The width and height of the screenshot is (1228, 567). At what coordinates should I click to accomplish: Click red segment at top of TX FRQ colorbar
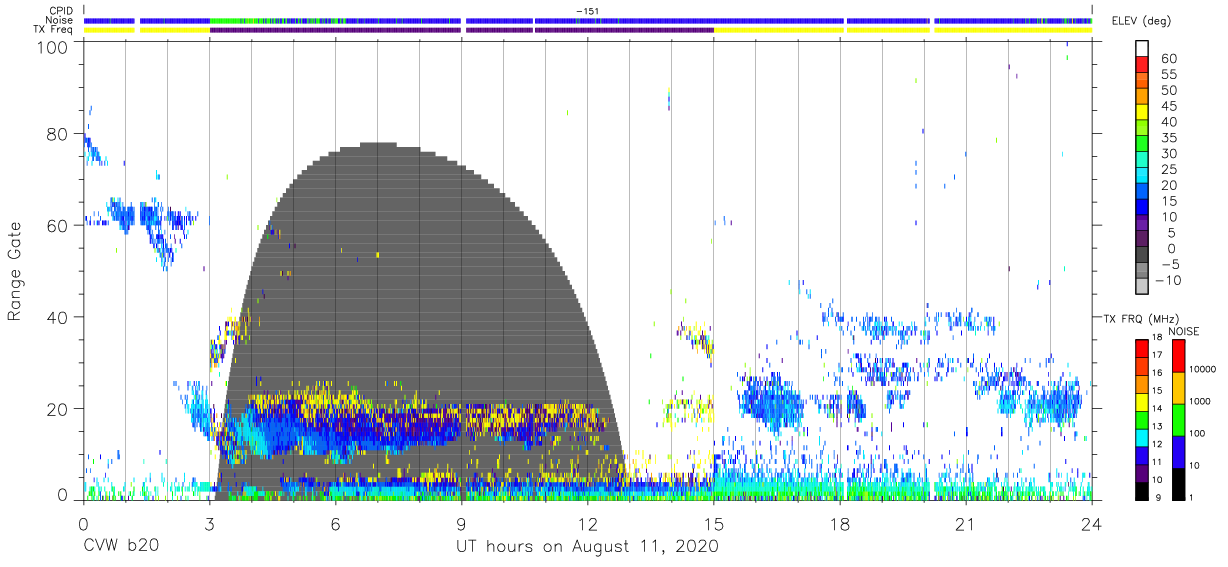pos(1141,348)
